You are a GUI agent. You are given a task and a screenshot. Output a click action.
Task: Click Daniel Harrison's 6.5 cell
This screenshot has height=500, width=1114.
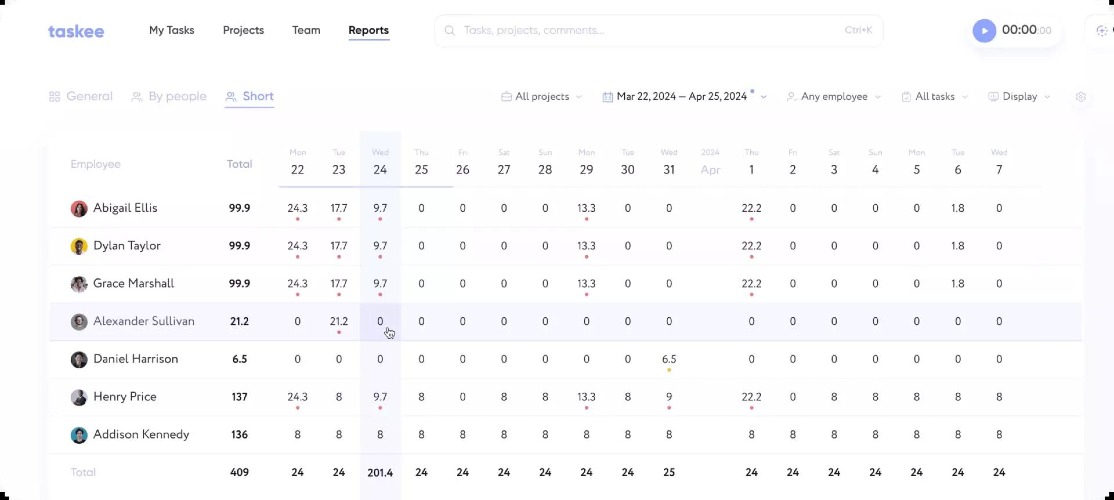669,359
